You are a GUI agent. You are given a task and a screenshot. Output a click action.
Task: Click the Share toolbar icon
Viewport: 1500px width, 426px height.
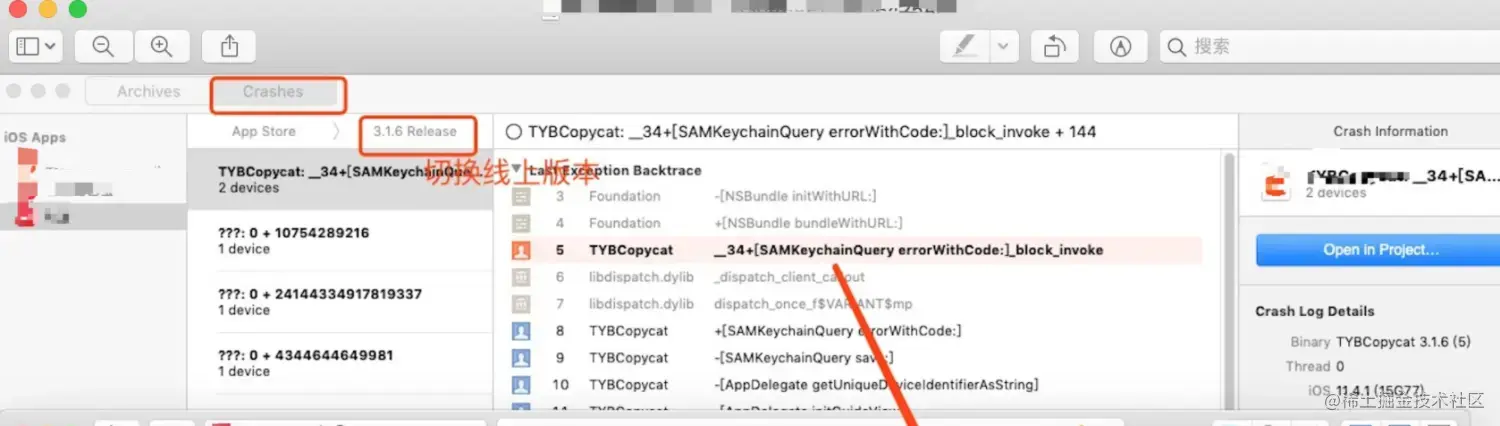(229, 46)
